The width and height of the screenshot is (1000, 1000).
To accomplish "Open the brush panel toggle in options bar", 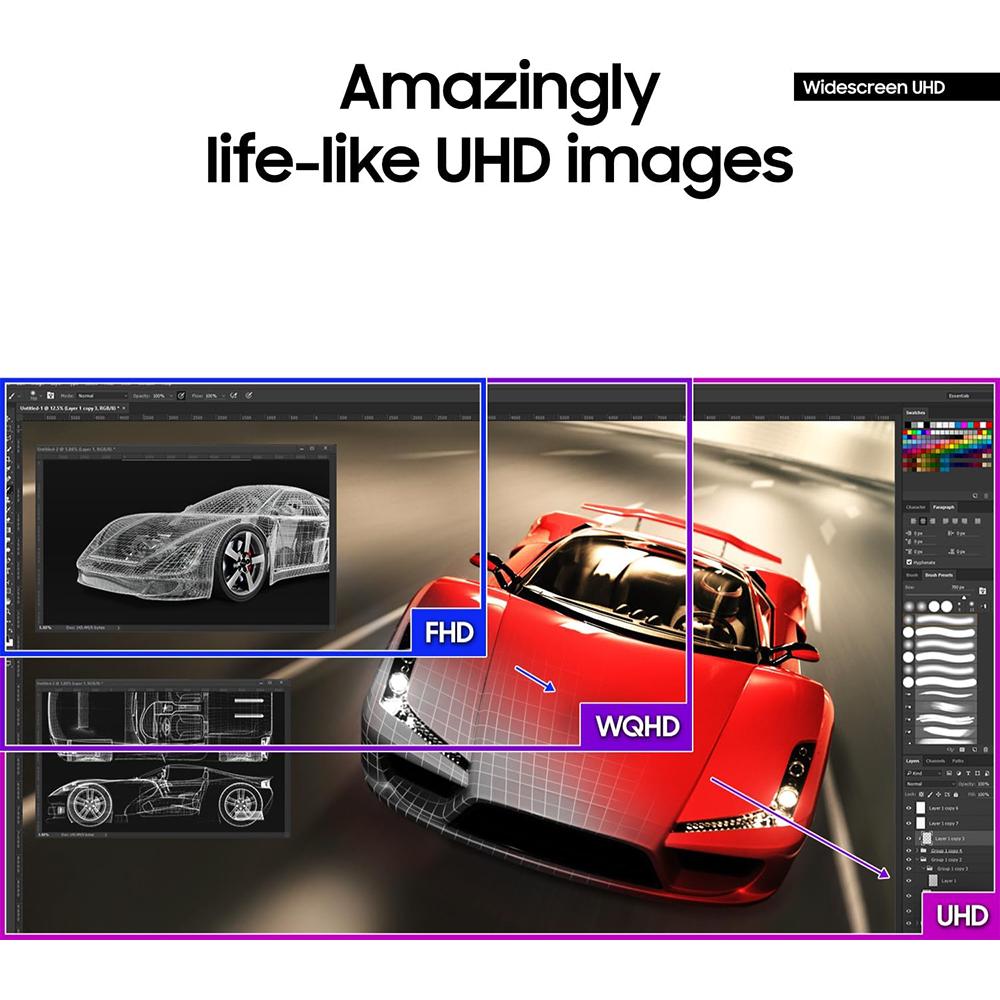I will [x=49, y=396].
